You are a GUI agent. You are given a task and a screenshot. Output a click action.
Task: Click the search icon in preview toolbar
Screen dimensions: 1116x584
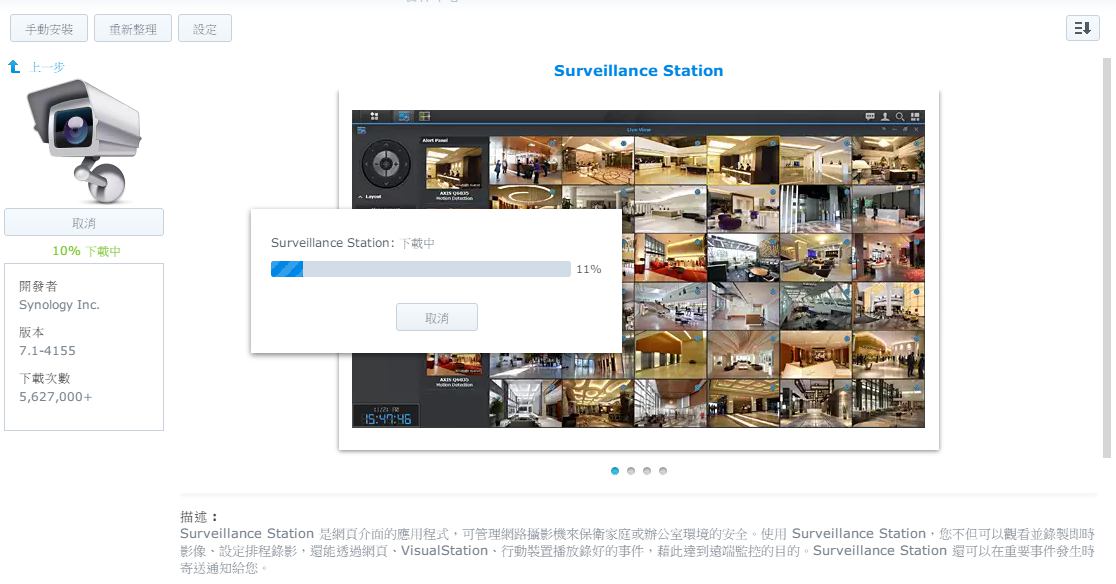point(900,117)
